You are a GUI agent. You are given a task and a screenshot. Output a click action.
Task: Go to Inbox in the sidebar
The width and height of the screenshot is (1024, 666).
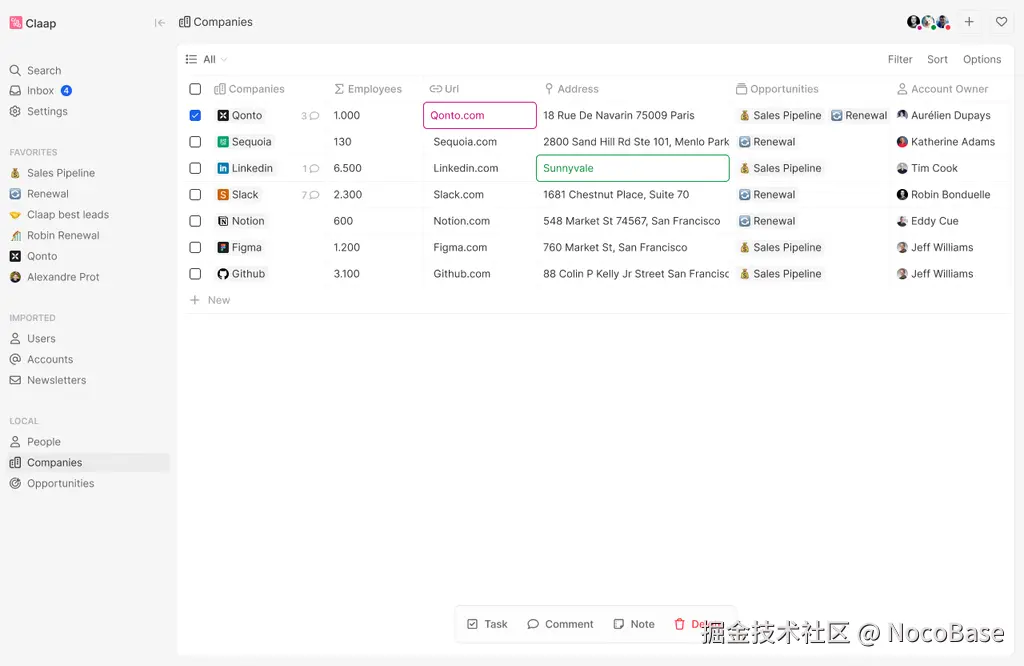coord(40,91)
